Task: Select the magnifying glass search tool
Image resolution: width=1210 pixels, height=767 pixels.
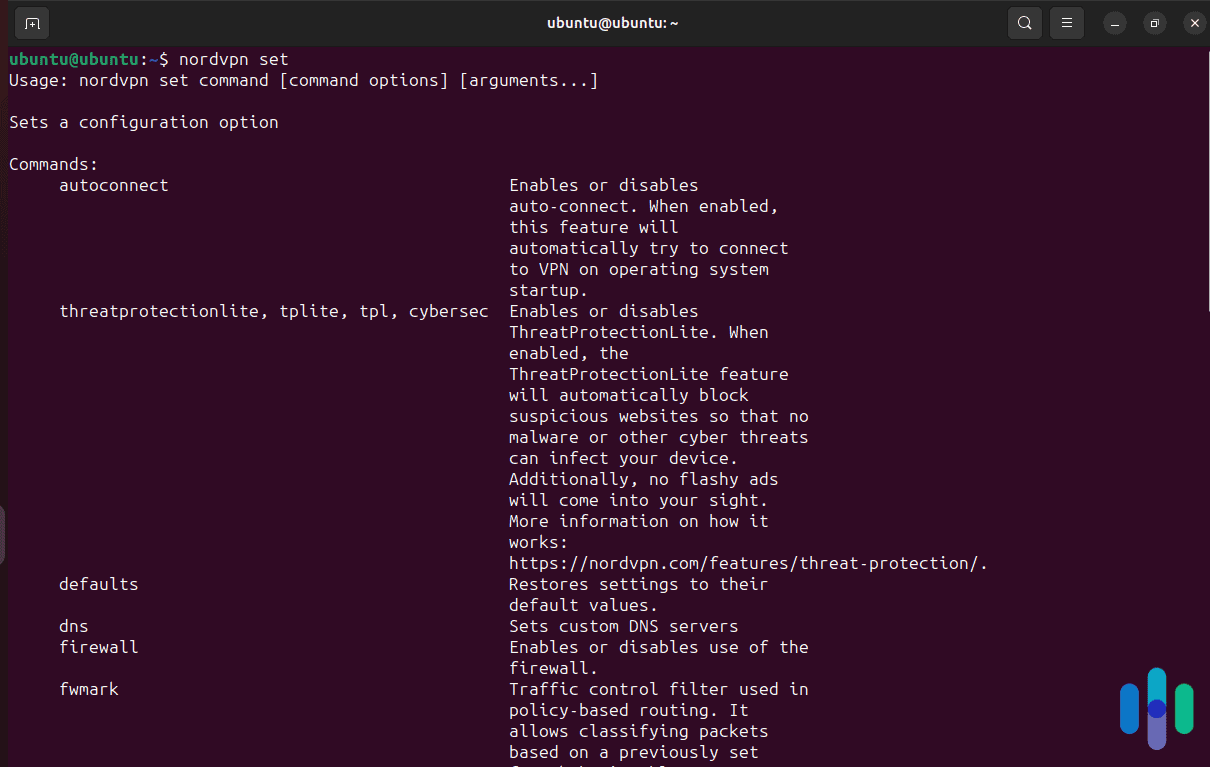Action: tap(1024, 22)
